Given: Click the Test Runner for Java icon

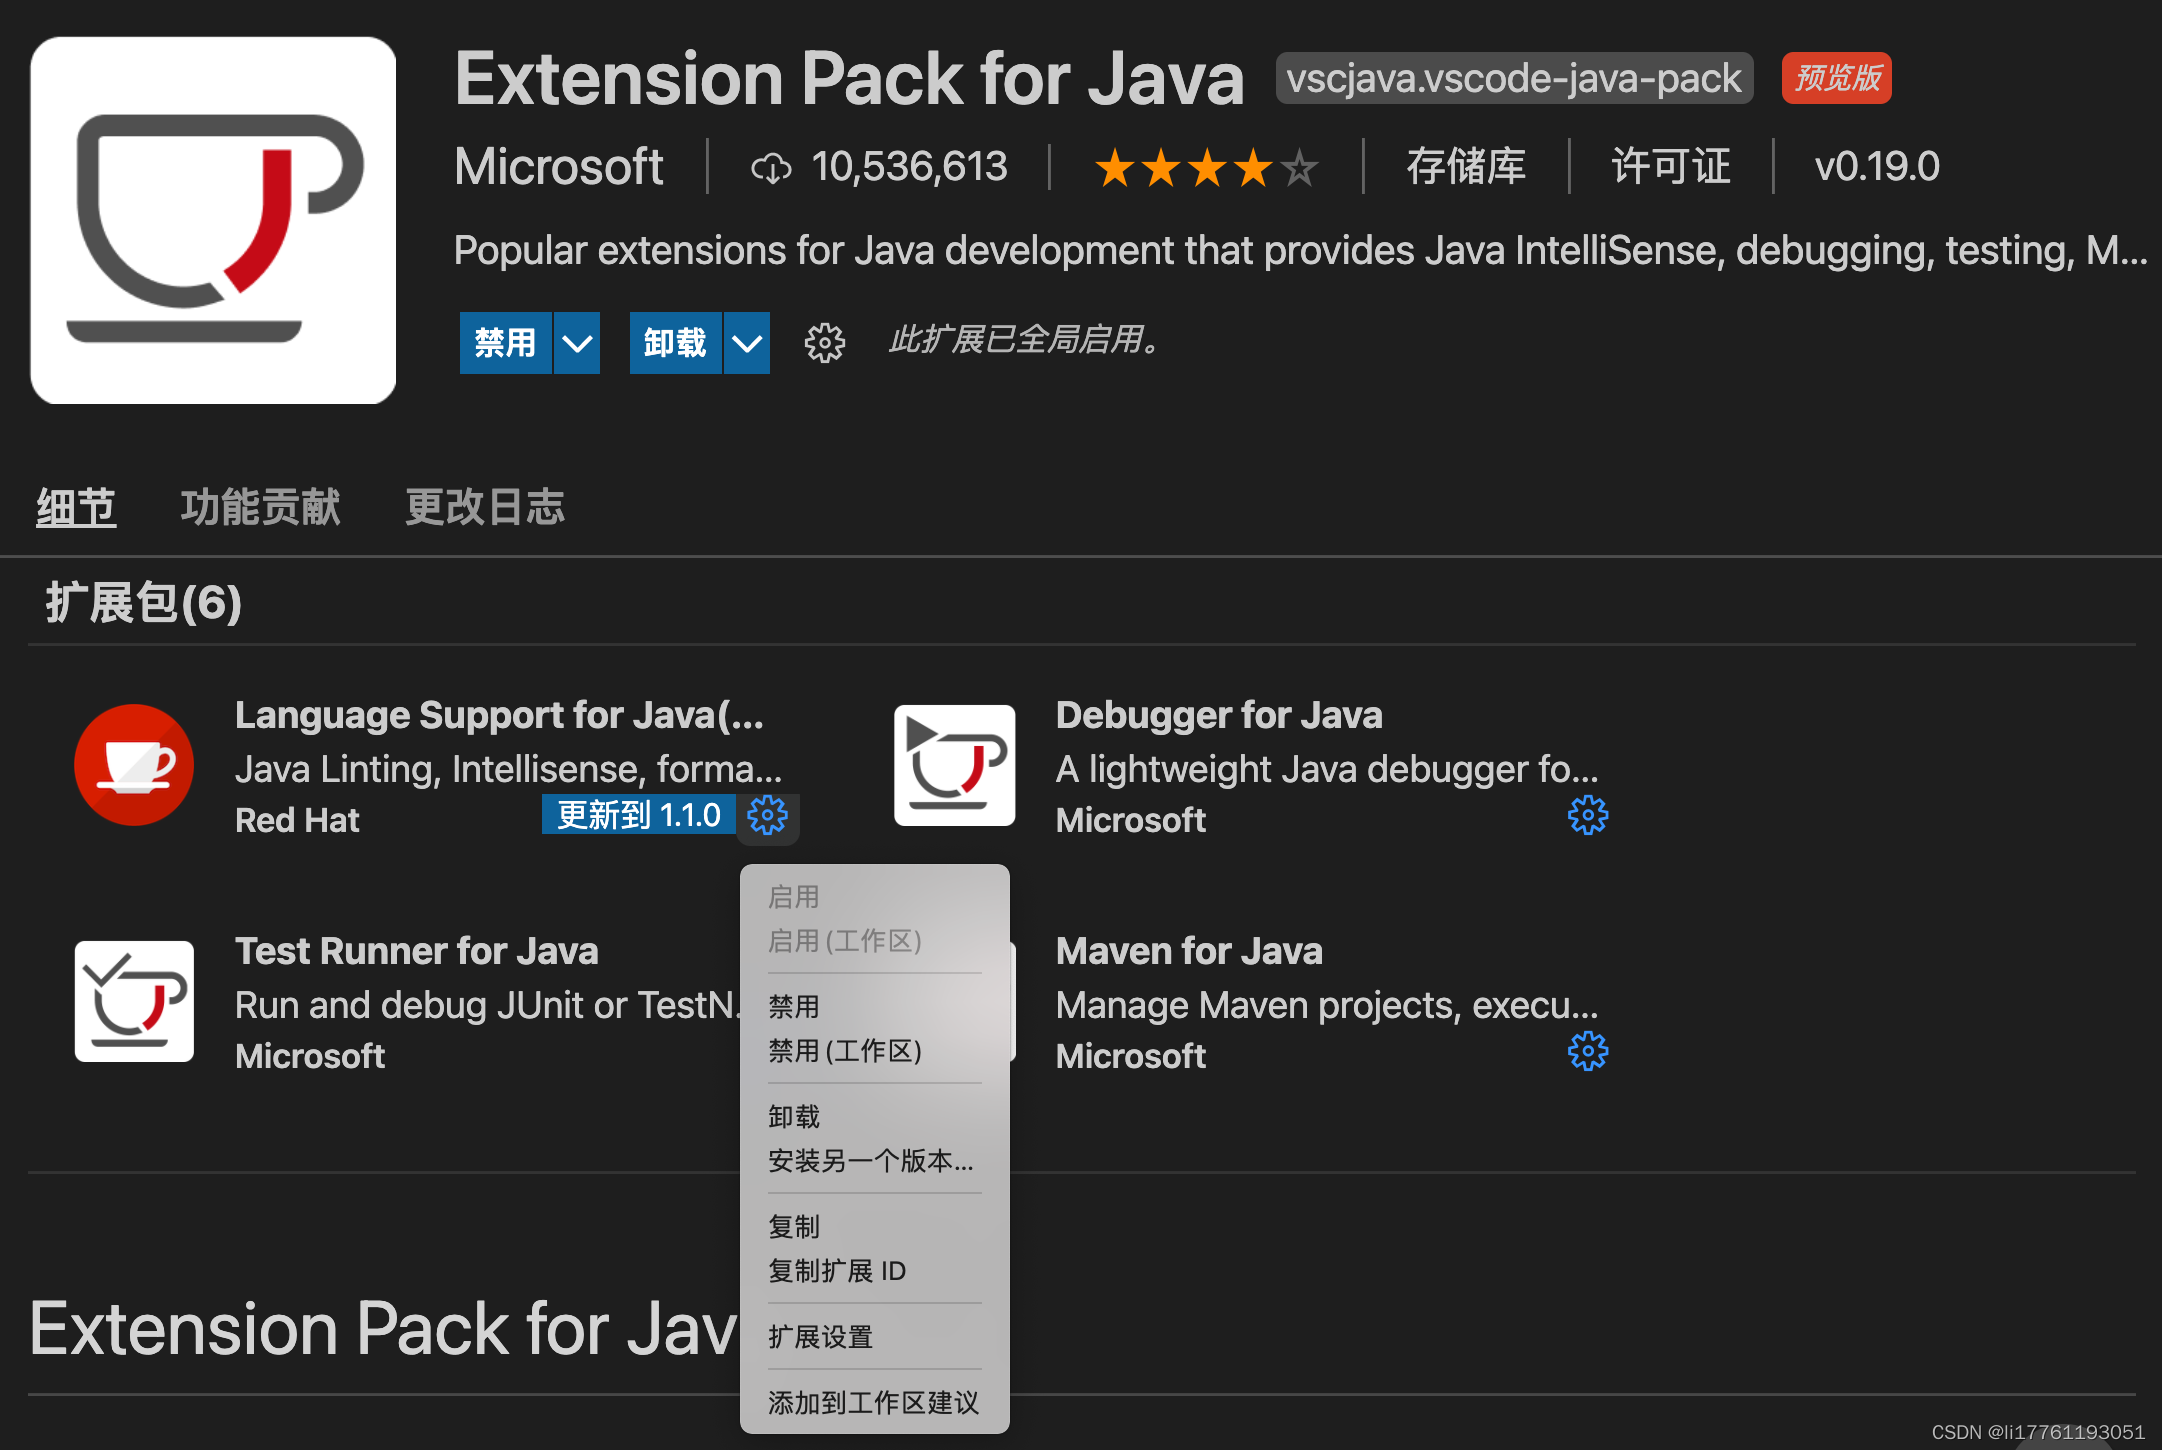Looking at the screenshot, I should click(x=134, y=1001).
